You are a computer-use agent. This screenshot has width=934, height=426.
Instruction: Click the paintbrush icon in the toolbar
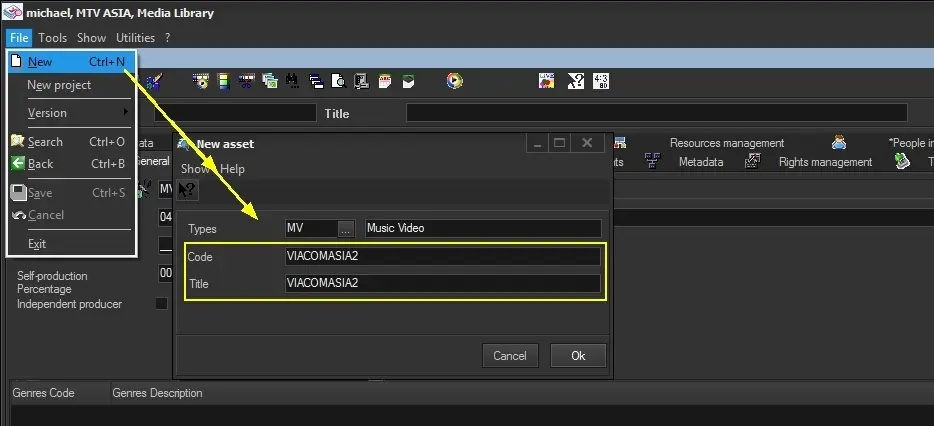click(154, 81)
